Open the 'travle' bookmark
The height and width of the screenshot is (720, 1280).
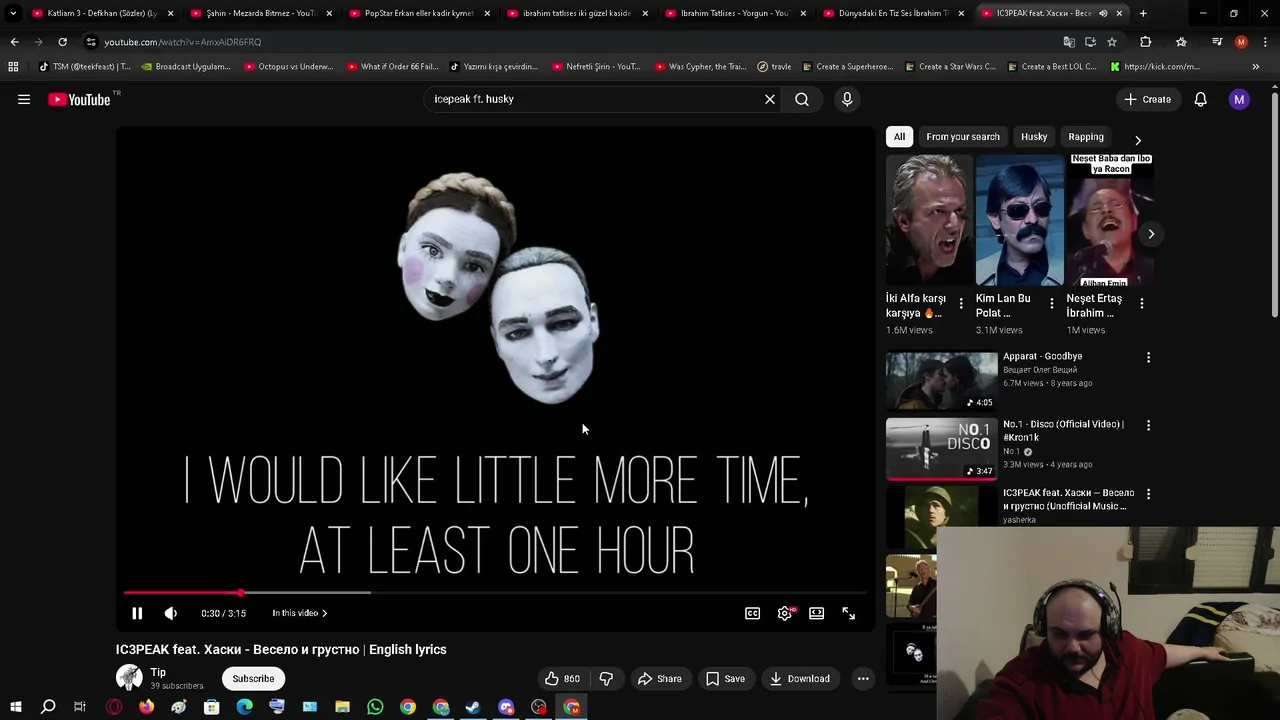774,67
